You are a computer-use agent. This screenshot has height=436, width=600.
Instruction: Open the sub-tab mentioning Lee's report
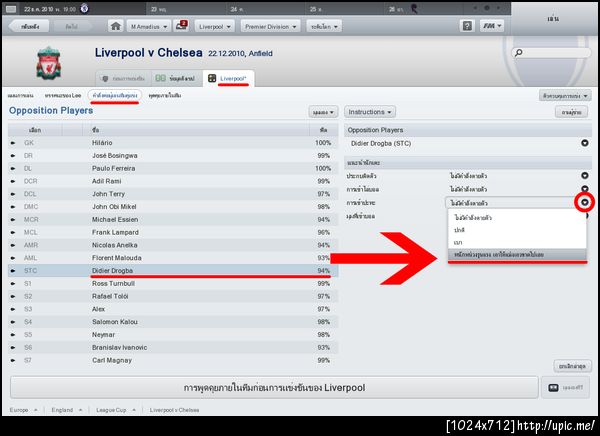(63, 95)
